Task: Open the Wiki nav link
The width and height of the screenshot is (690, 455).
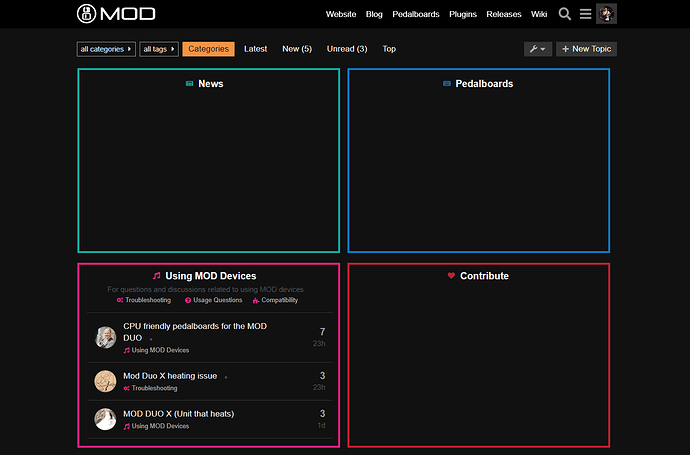Action: (x=539, y=14)
